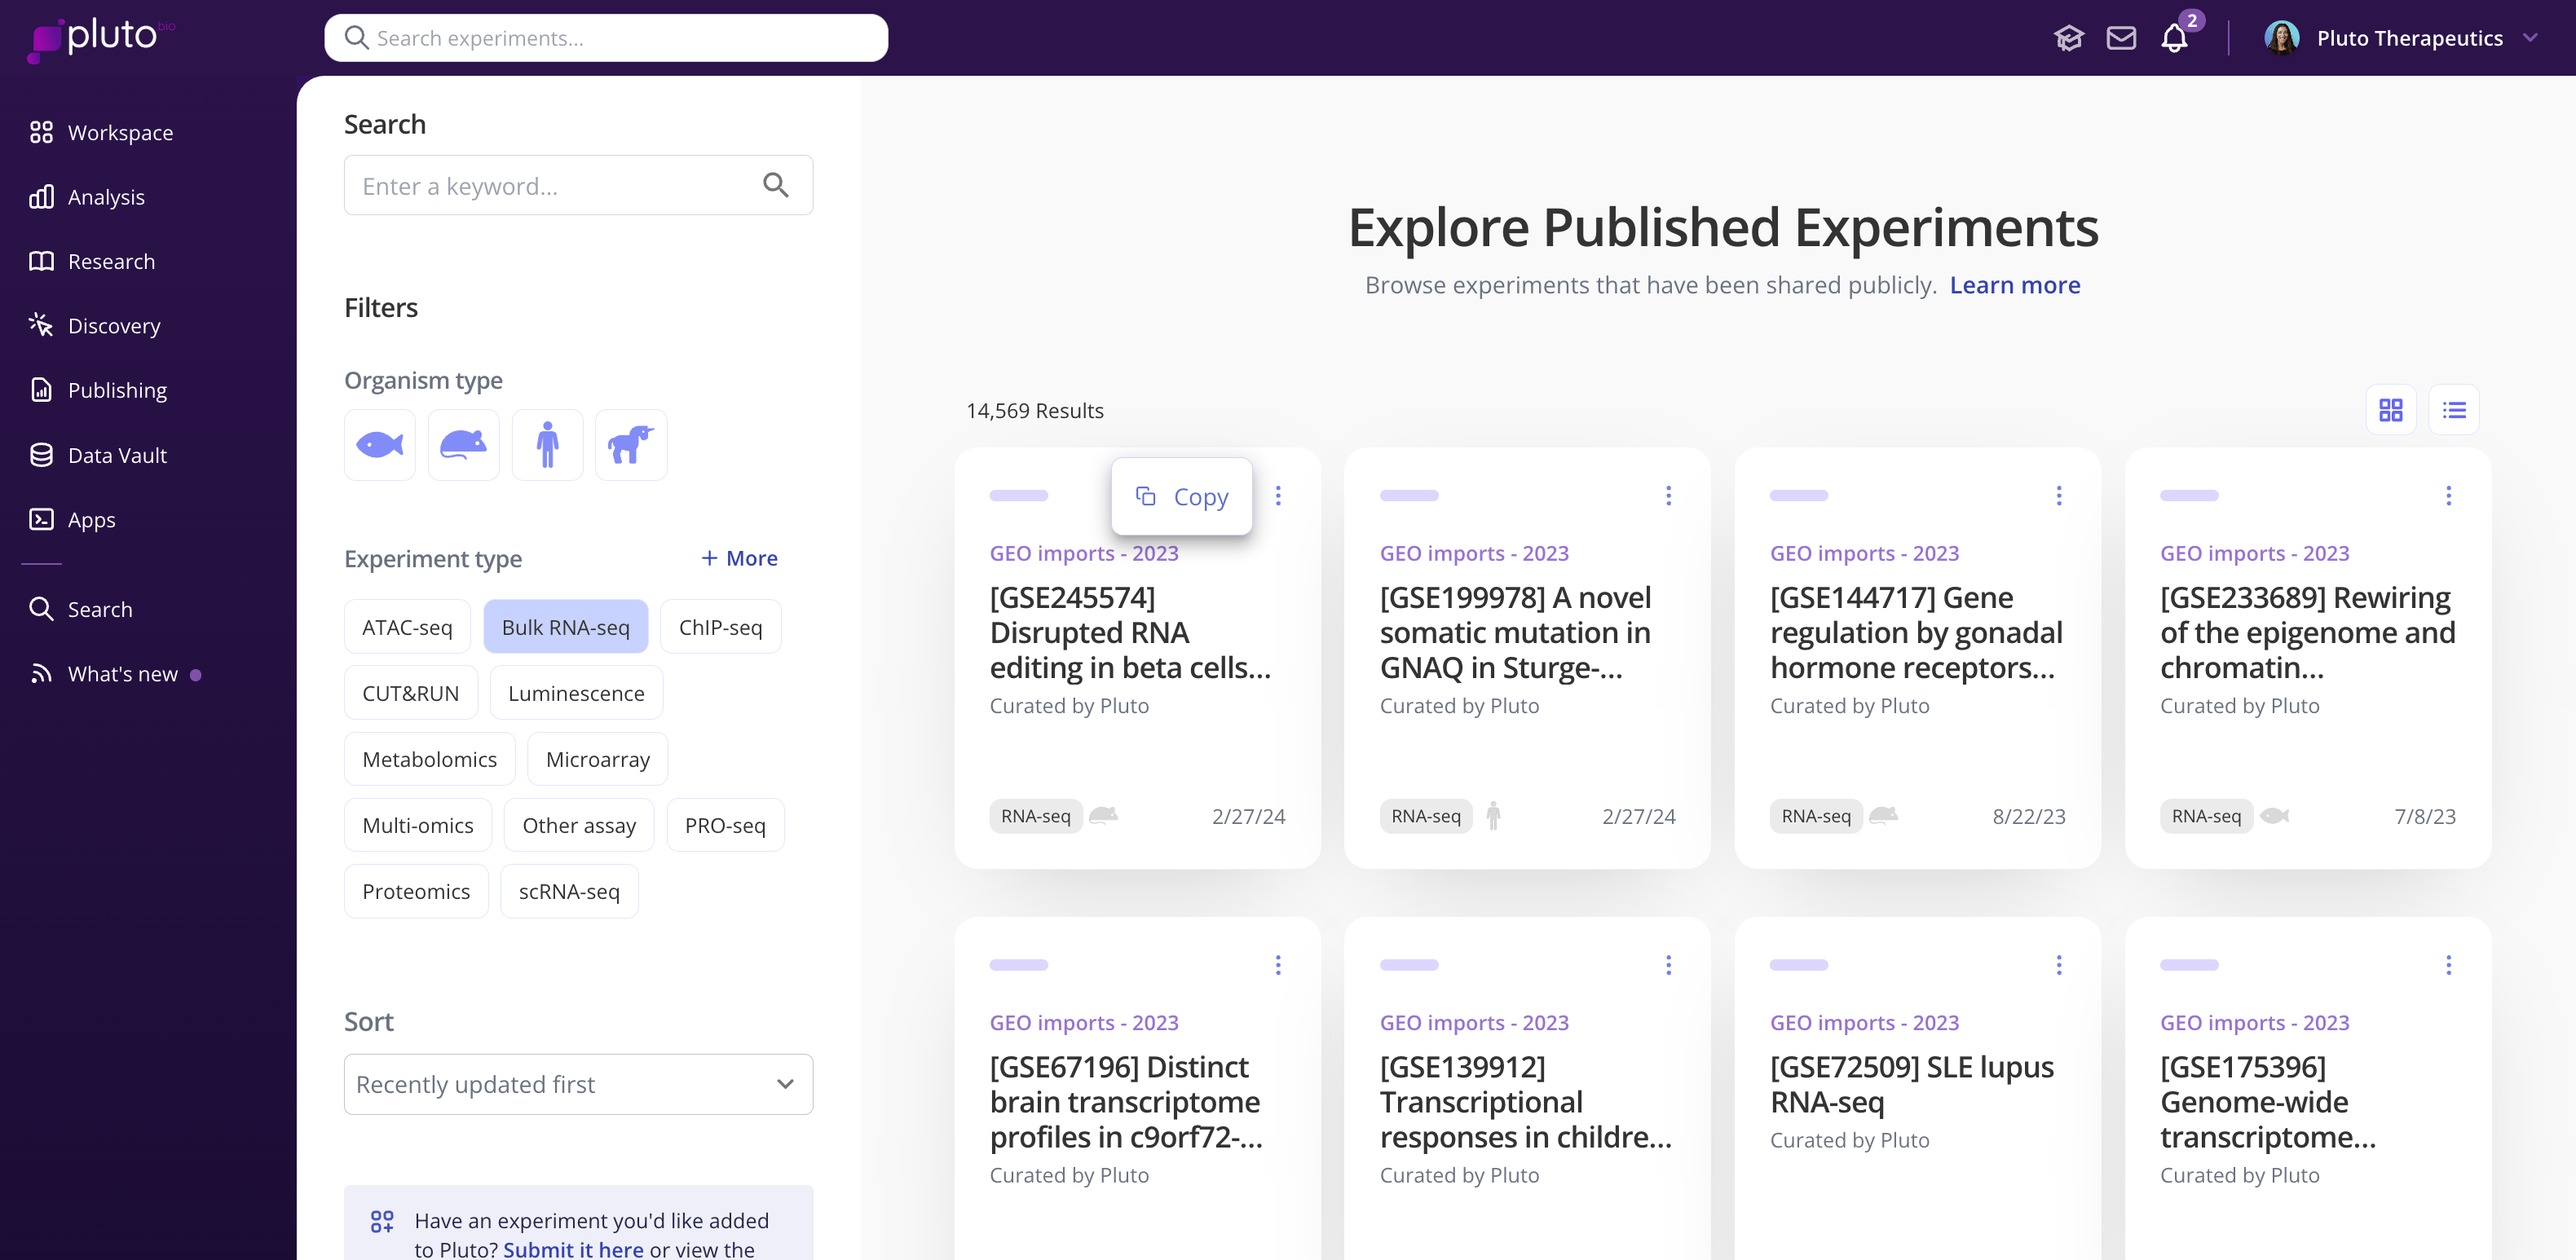
Task: Switch to grid view layout
Action: coord(2390,410)
